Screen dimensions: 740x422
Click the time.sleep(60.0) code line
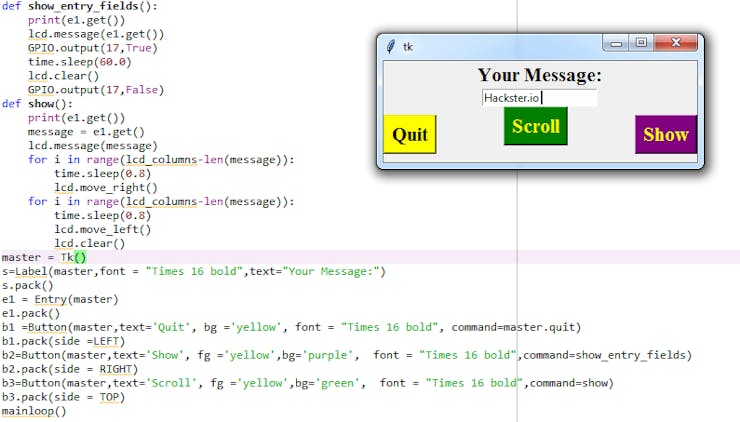point(79,62)
